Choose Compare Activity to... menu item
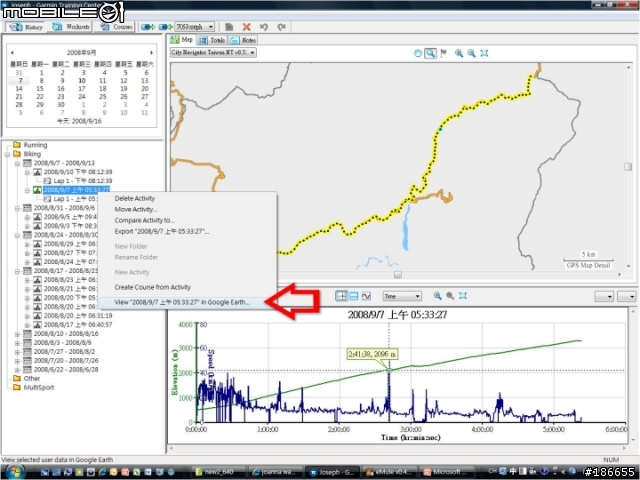Screen dimensions: 640x480 pos(144,220)
